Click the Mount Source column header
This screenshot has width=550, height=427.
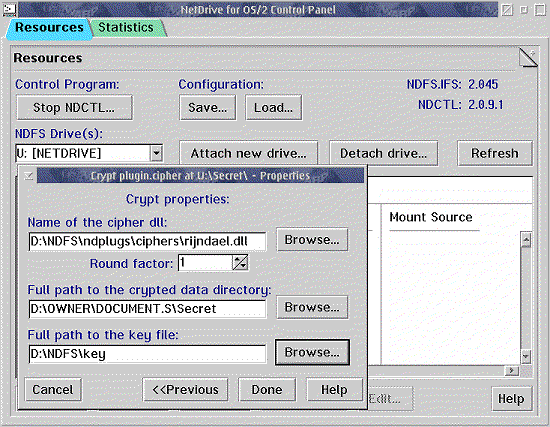431,217
